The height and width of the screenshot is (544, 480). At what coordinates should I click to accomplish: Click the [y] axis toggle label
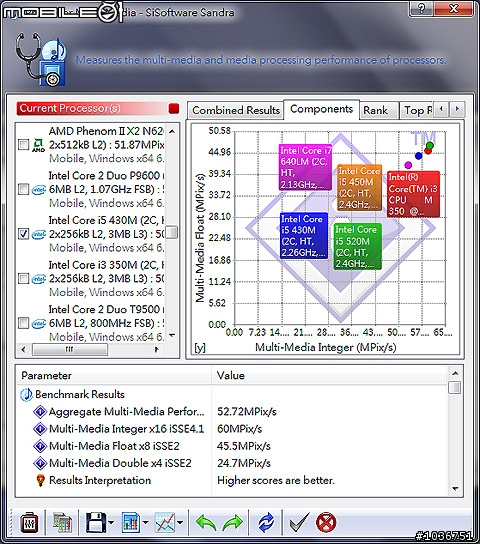pyautogui.click(x=199, y=348)
